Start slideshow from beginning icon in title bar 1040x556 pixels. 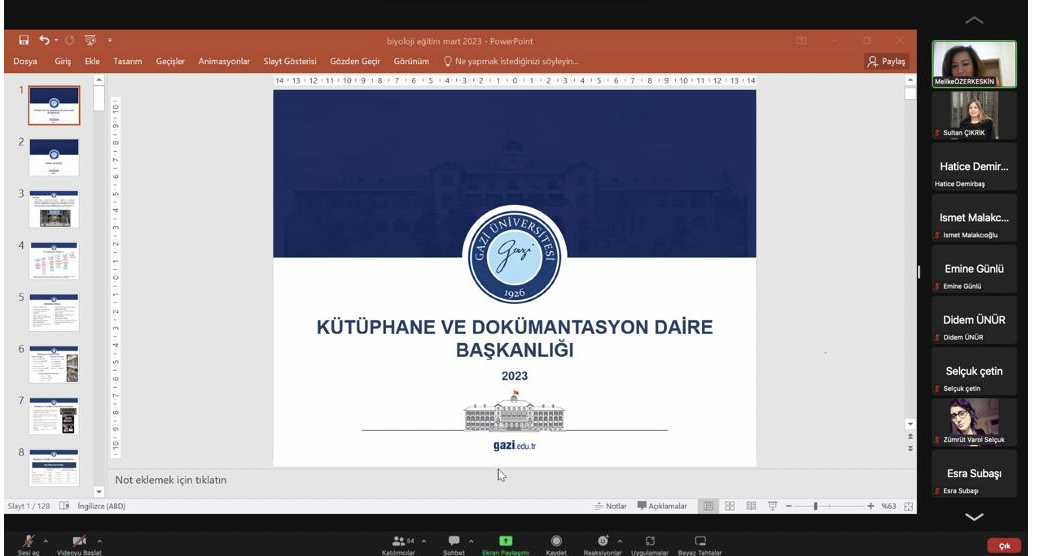[x=90, y=40]
